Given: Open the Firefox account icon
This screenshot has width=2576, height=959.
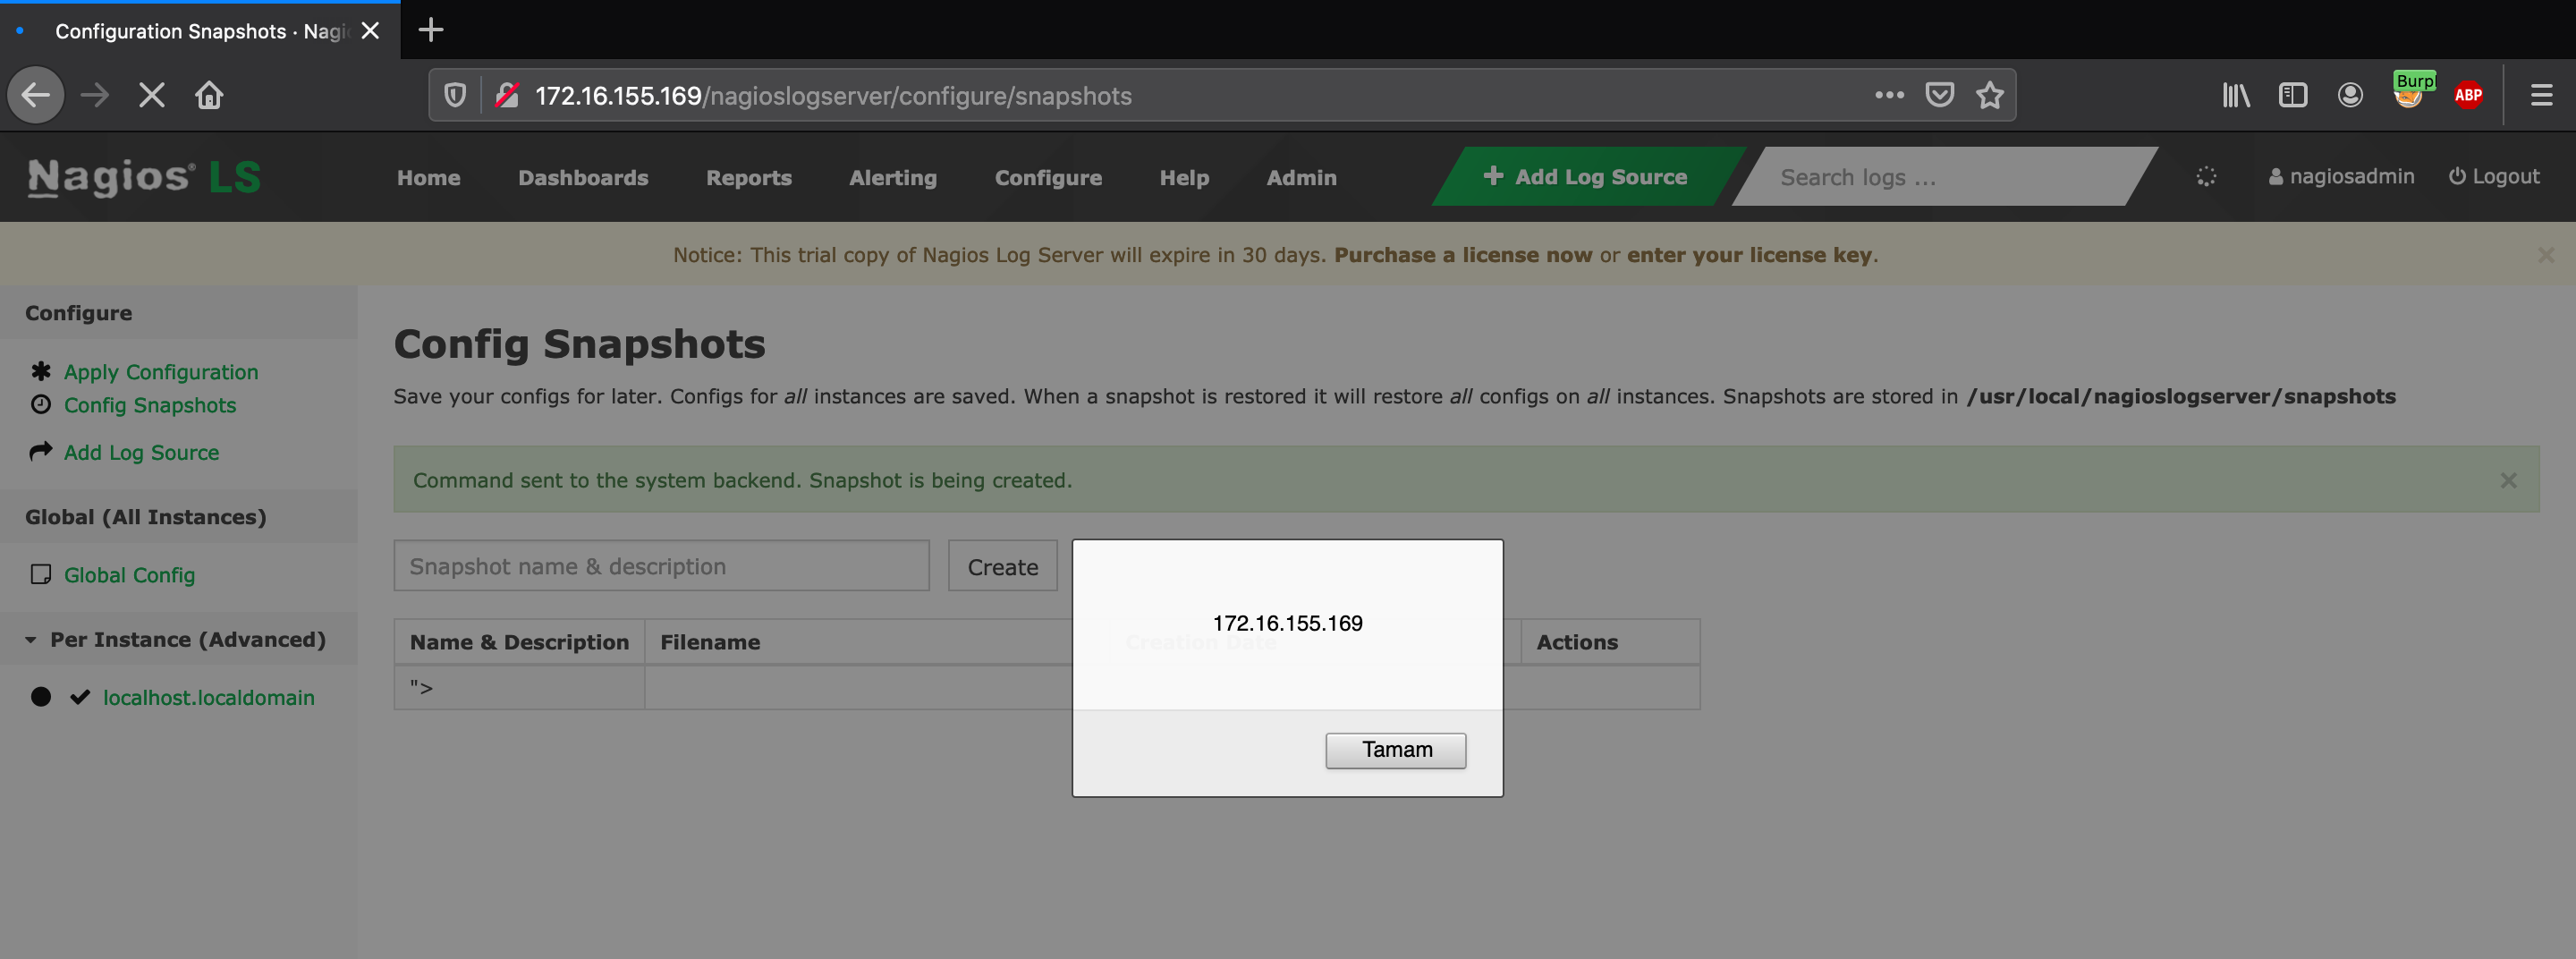Looking at the screenshot, I should [2350, 95].
